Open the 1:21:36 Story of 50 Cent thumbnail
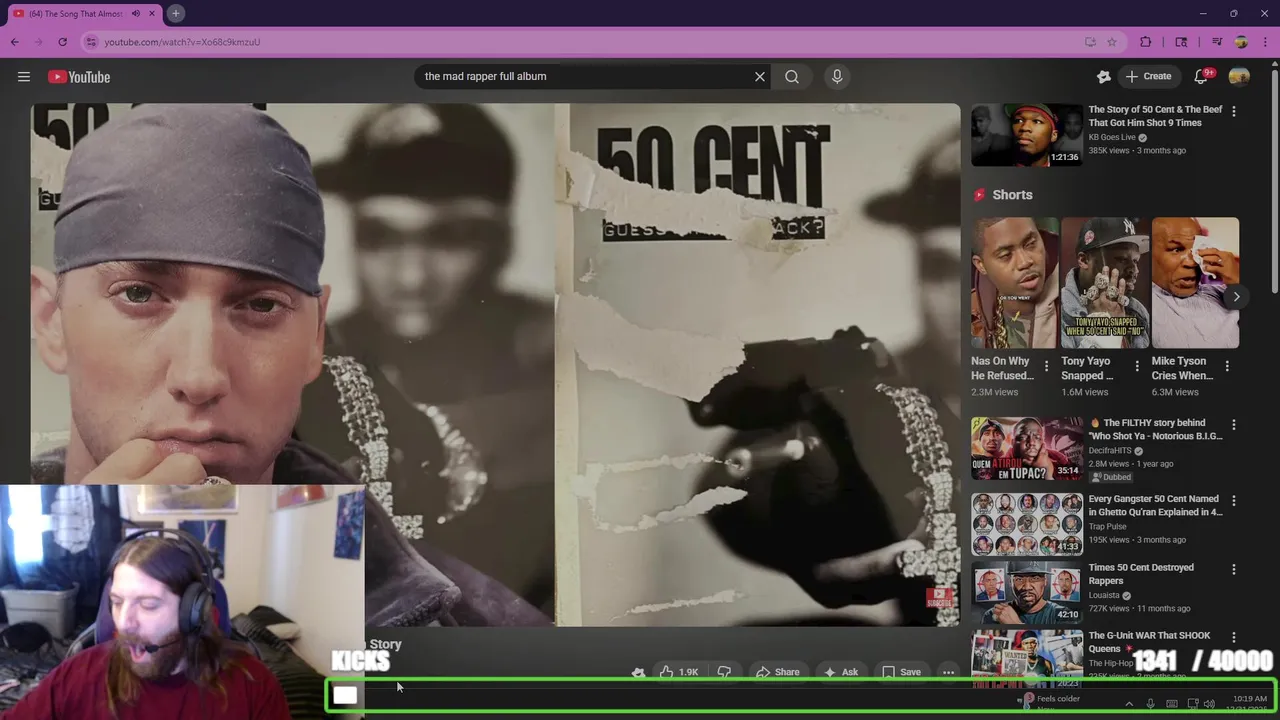This screenshot has width=1280, height=720. tap(1027, 135)
